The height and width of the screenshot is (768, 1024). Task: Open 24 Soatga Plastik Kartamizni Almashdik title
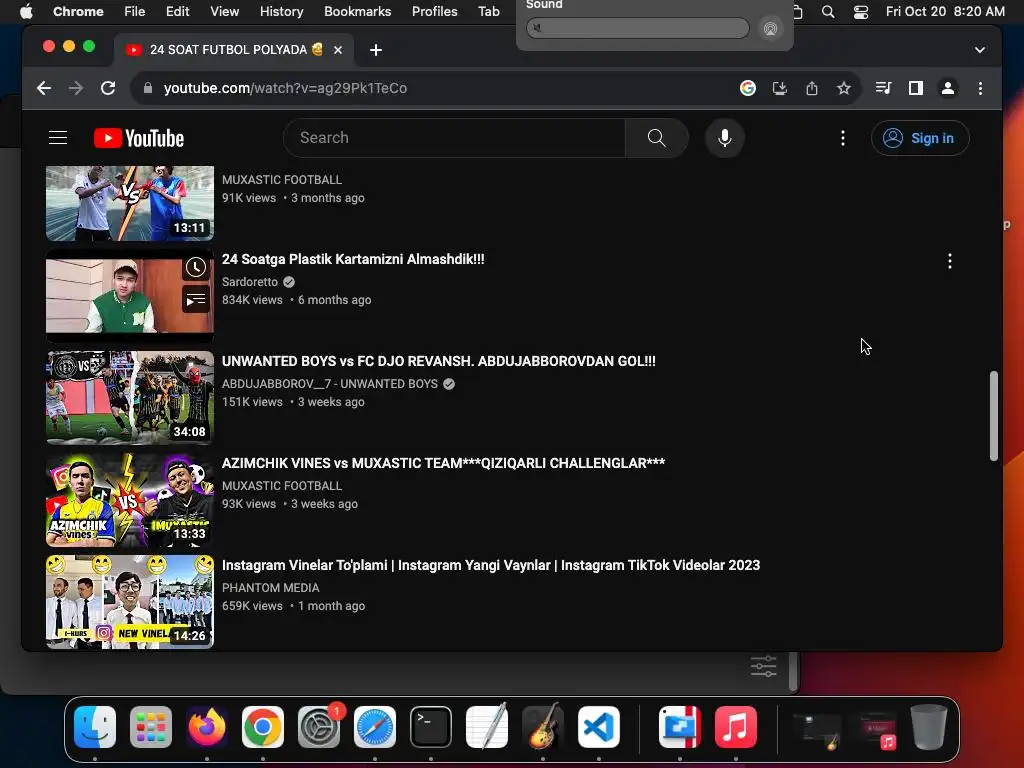[353, 259]
